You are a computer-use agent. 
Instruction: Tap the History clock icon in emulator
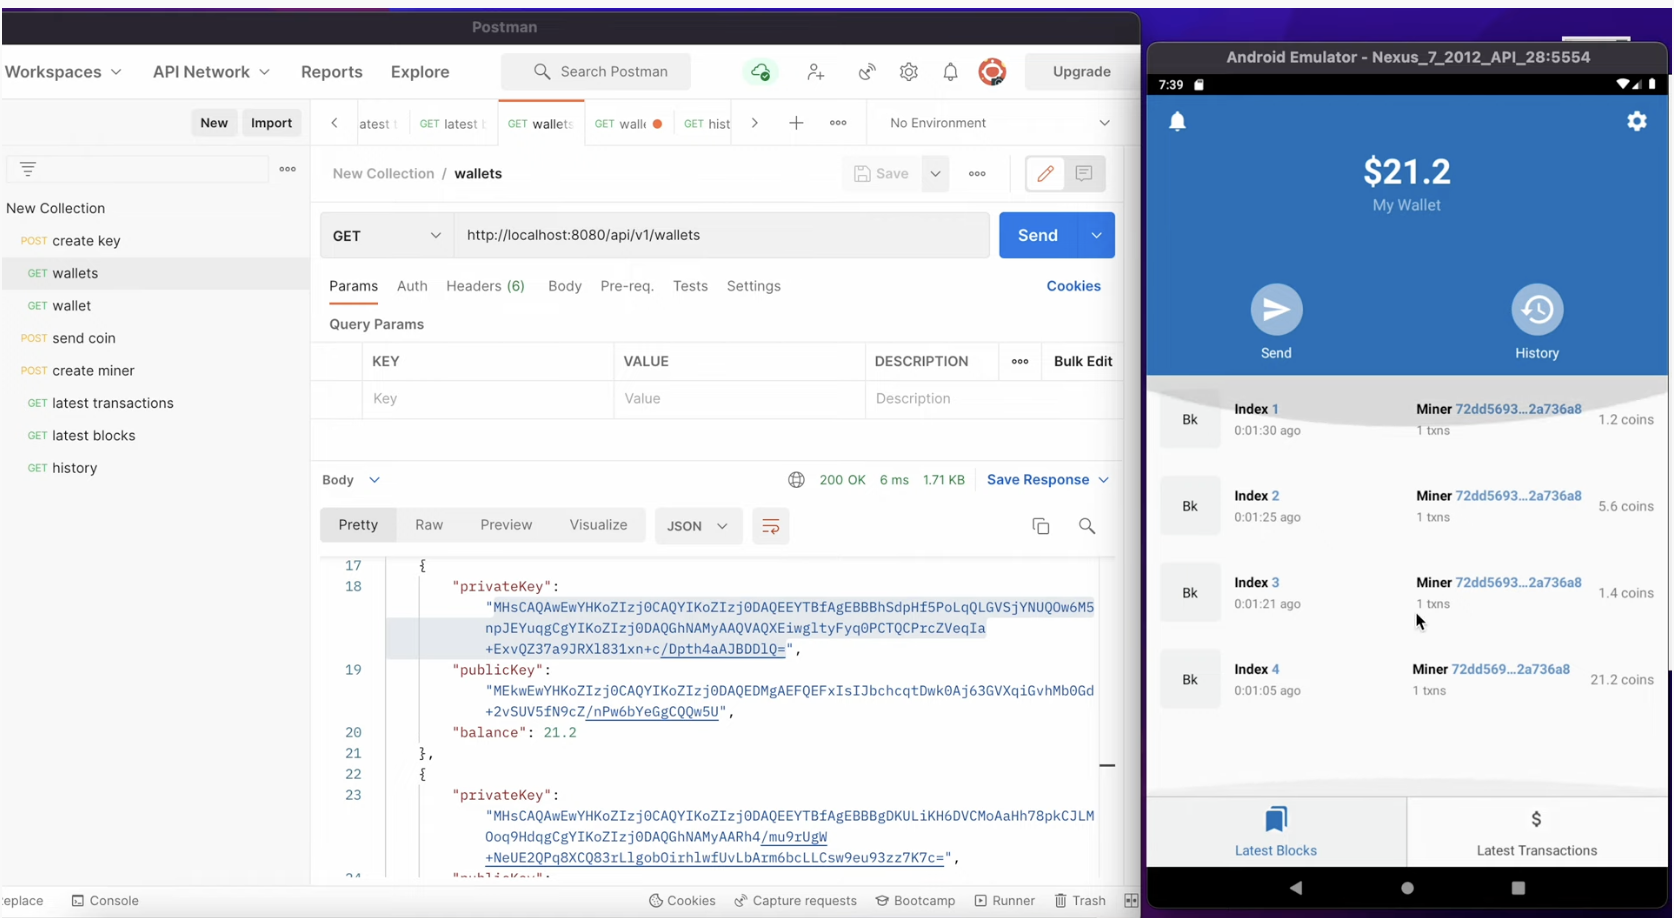coord(1537,310)
